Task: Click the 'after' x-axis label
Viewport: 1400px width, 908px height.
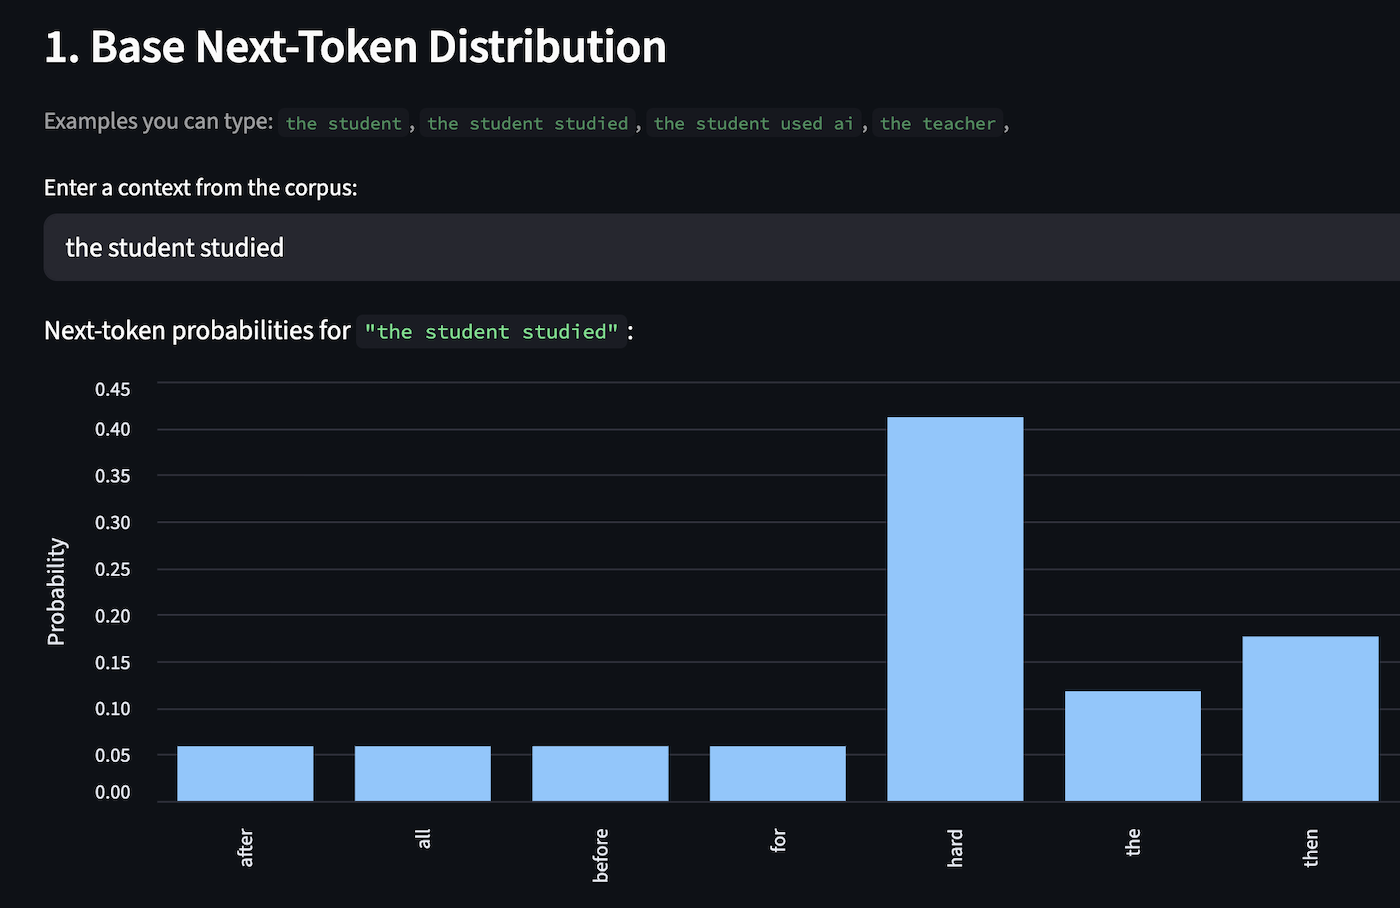Action: pyautogui.click(x=245, y=848)
